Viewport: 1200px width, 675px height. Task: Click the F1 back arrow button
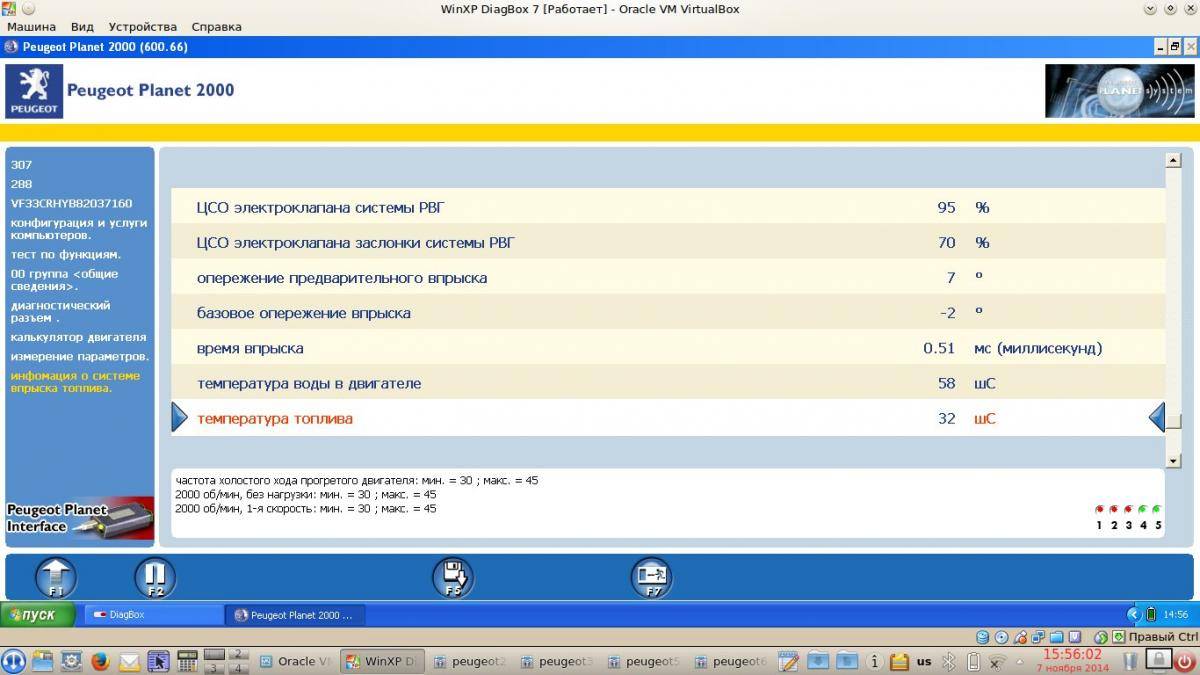[x=56, y=578]
